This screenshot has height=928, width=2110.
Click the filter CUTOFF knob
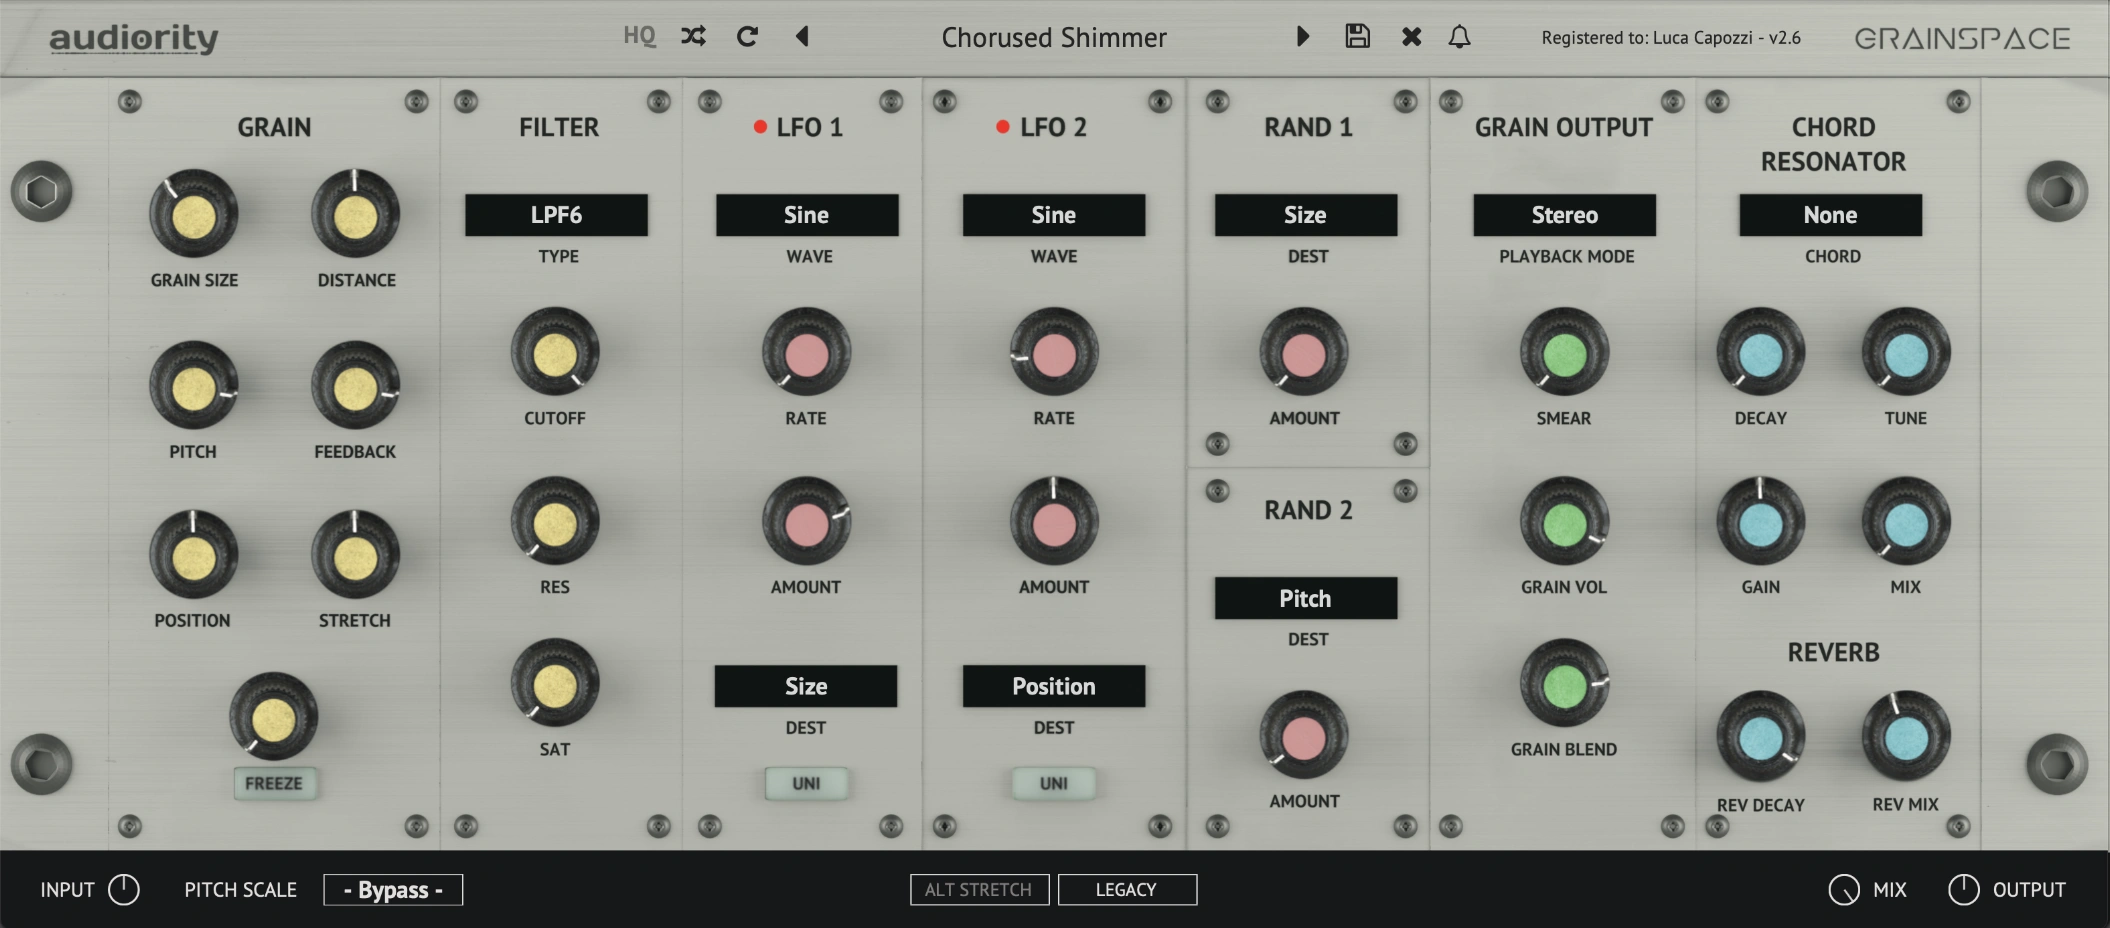[555, 352]
